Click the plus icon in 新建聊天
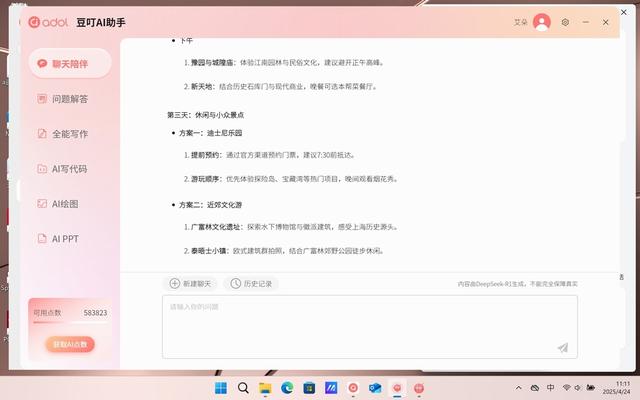This screenshot has width=640, height=400. pyautogui.click(x=175, y=284)
